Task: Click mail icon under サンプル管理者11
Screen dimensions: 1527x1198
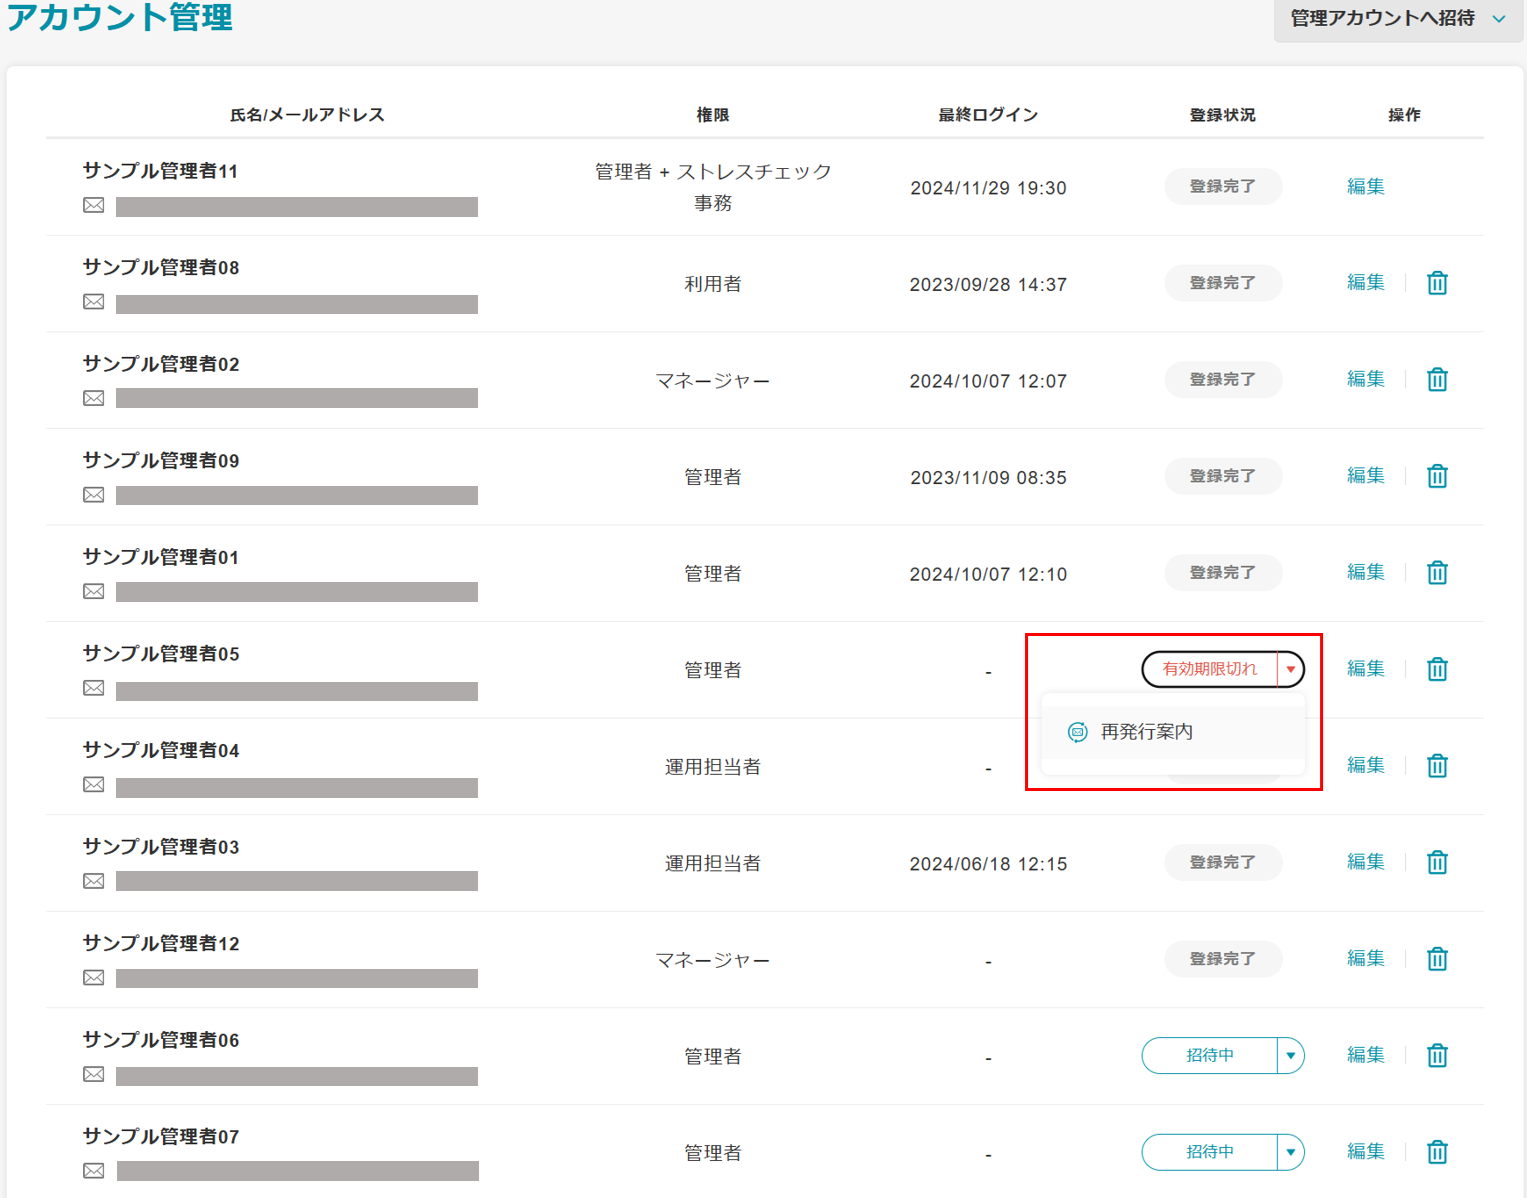Action: pos(94,205)
